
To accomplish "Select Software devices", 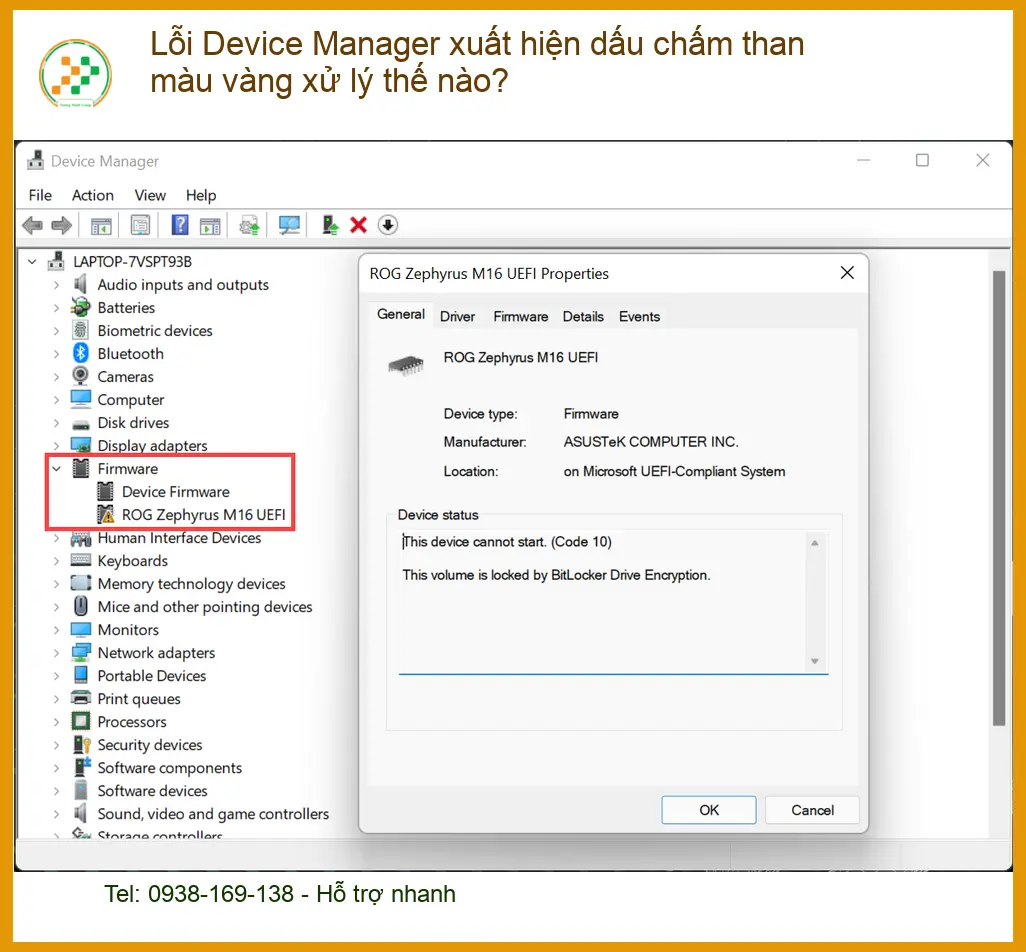I will tap(152, 791).
